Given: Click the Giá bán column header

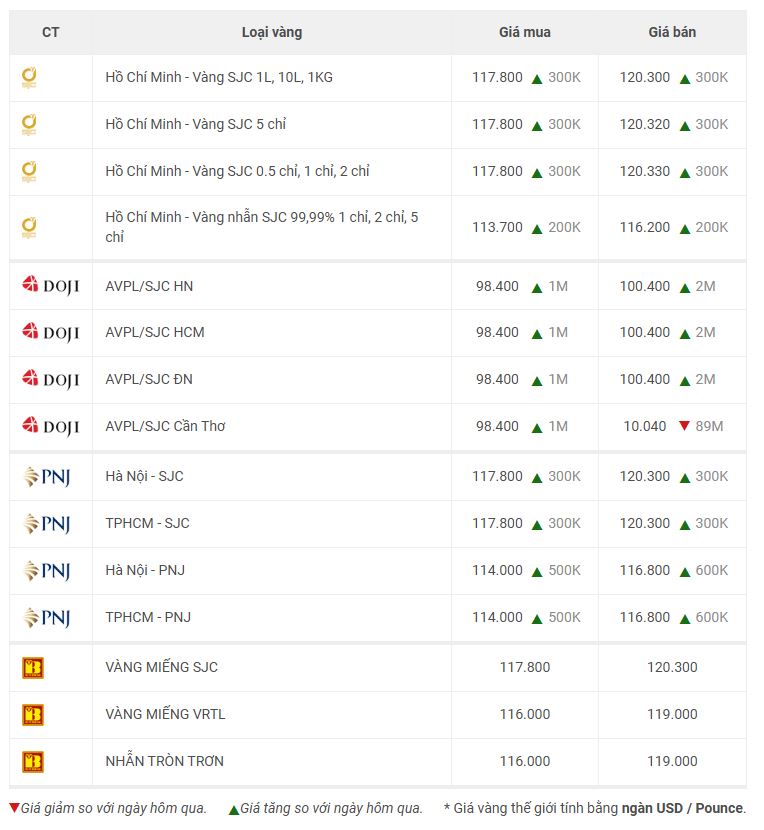Looking at the screenshot, I should [672, 32].
